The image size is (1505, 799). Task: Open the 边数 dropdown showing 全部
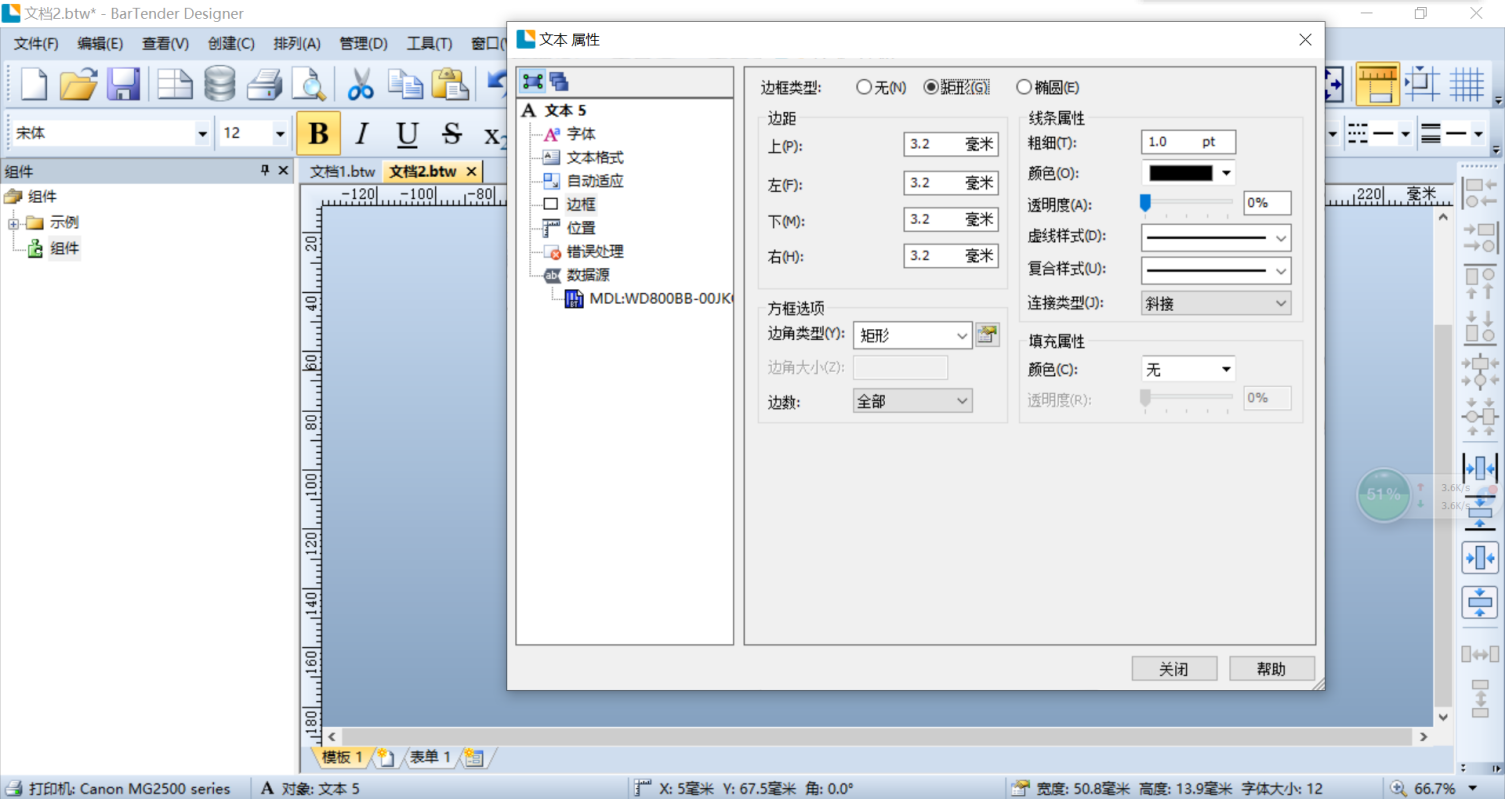point(912,401)
